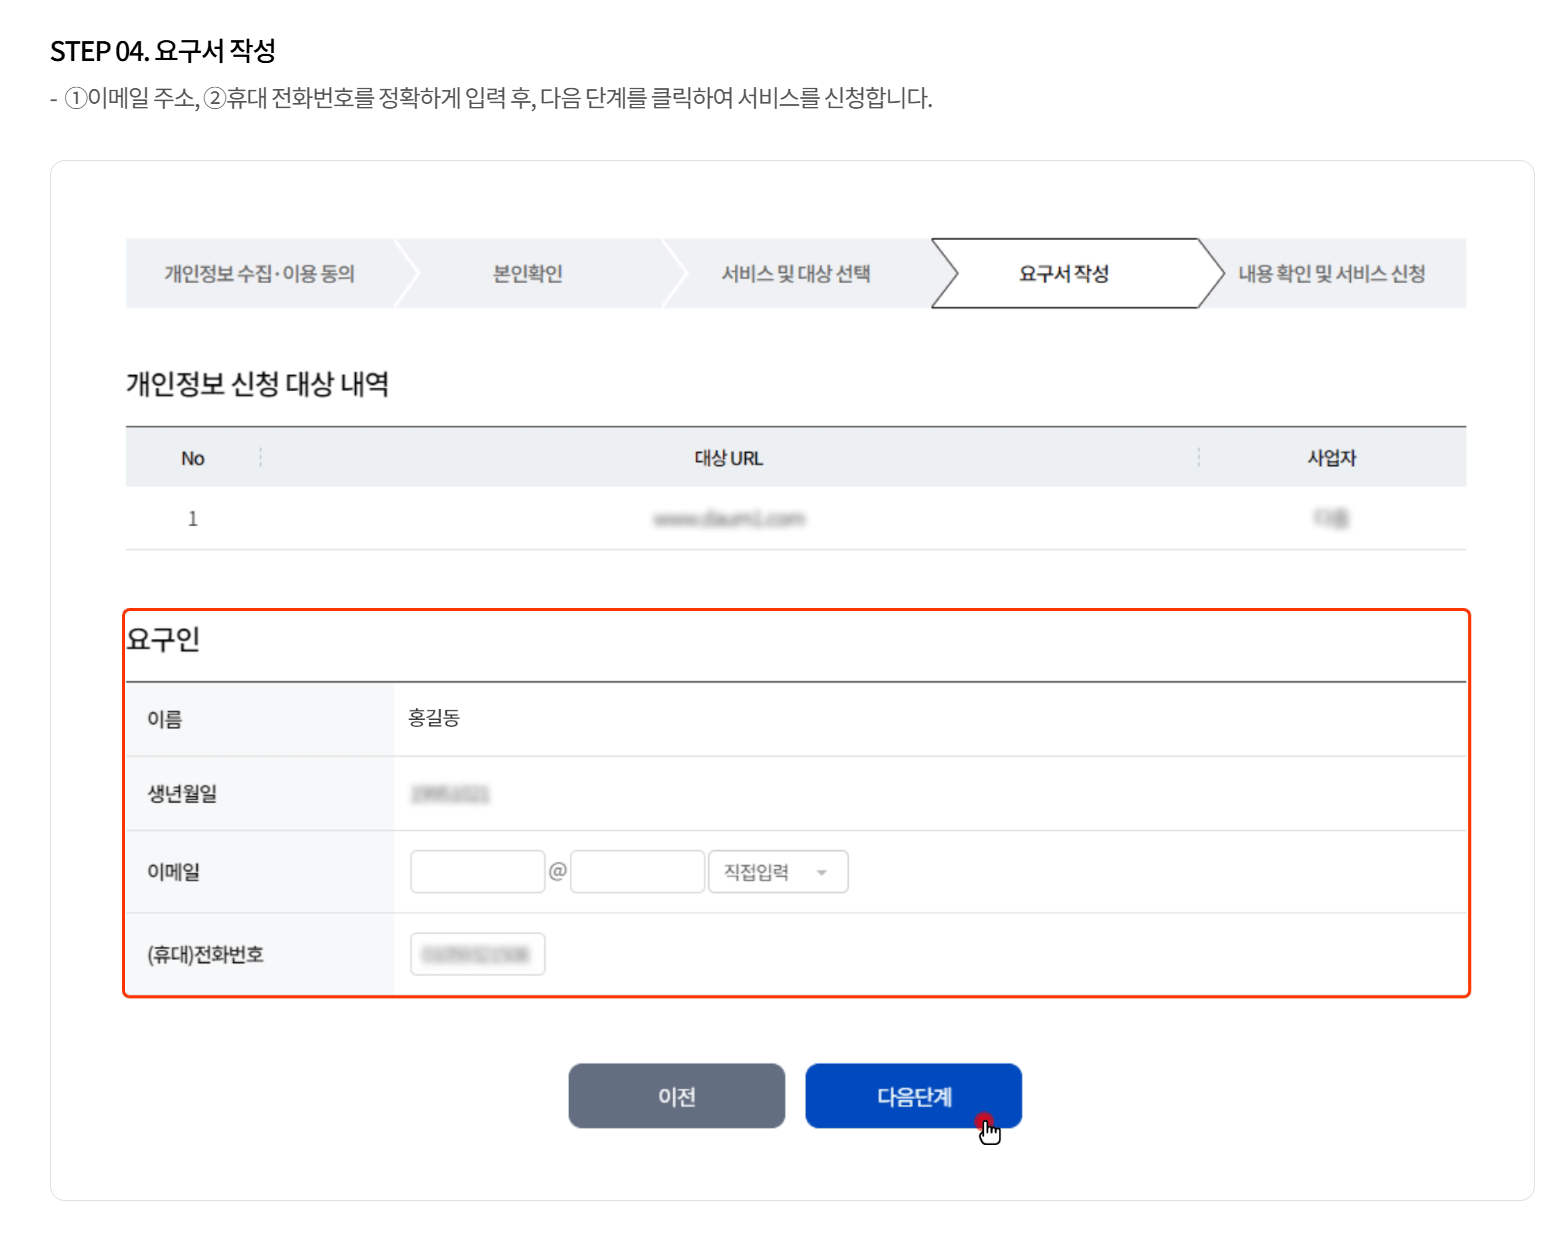Viewport: 1567px width, 1238px height.
Task: Click the 대상 URL column header
Action: [x=729, y=457]
